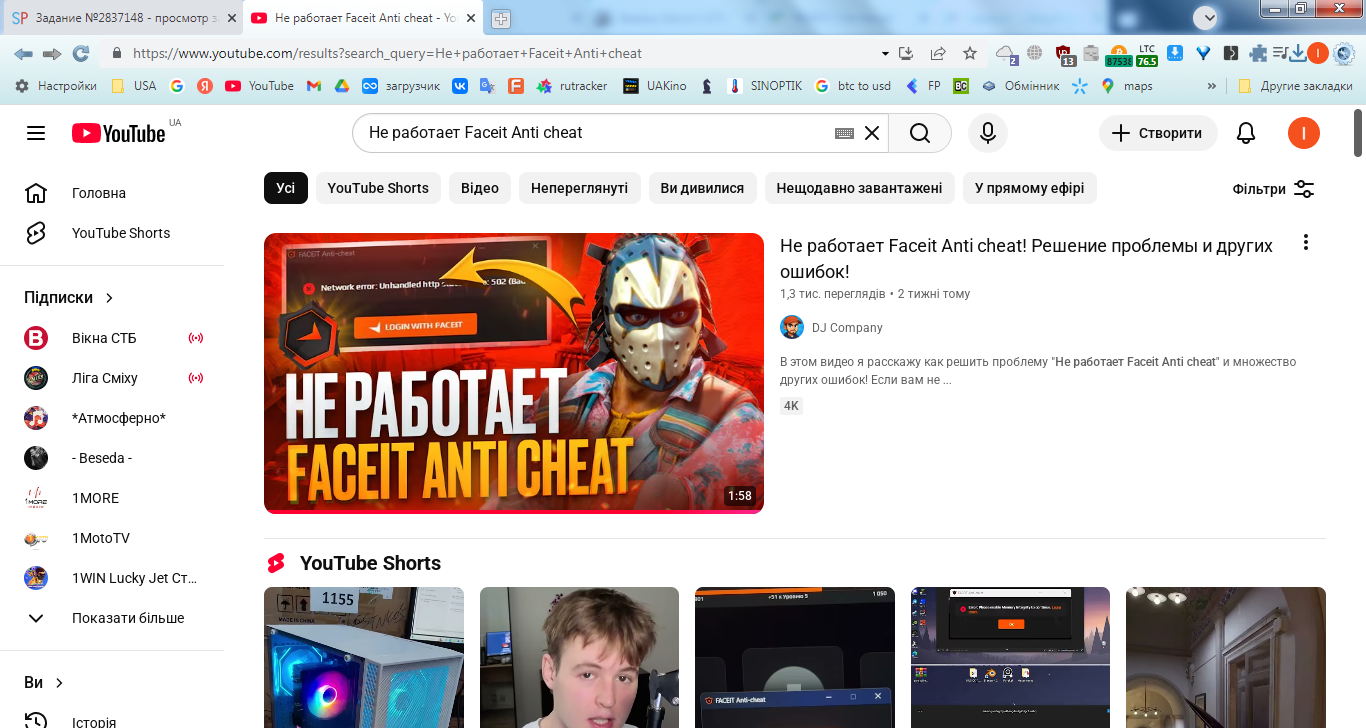Open the Google bookmark icon
This screenshot has width=1366, height=728.
coord(177,86)
